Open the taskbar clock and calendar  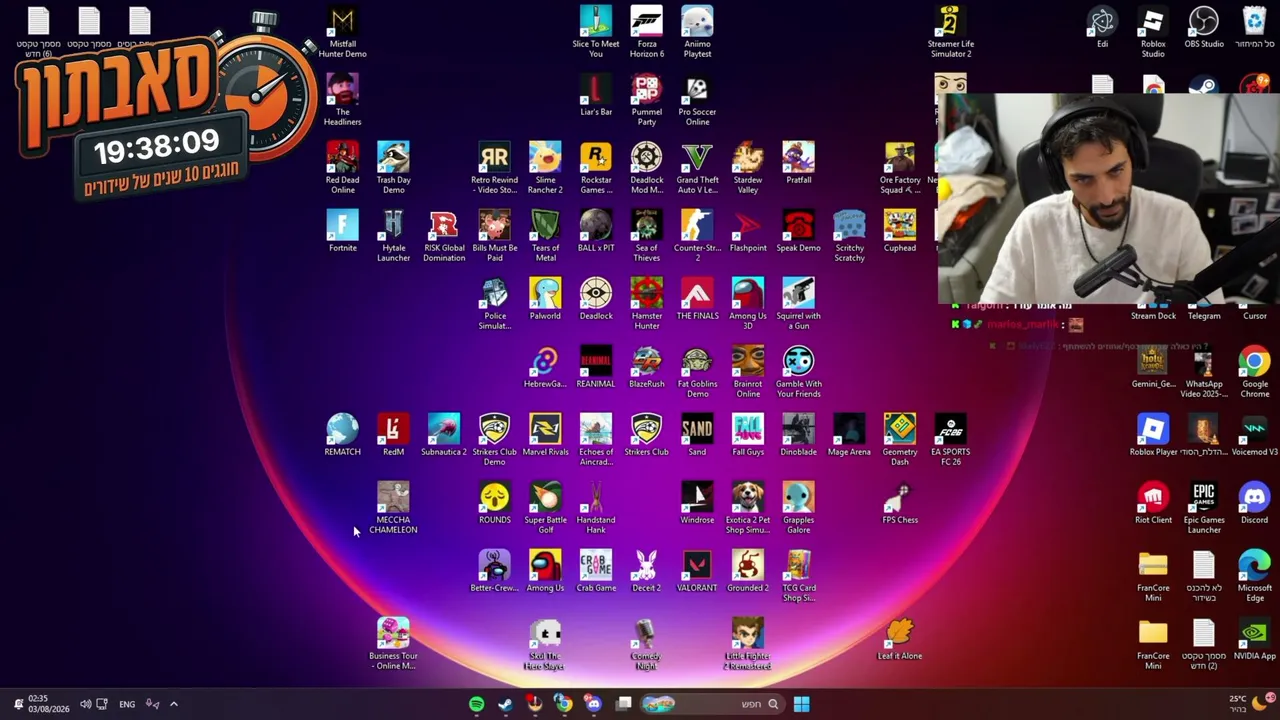[48, 704]
